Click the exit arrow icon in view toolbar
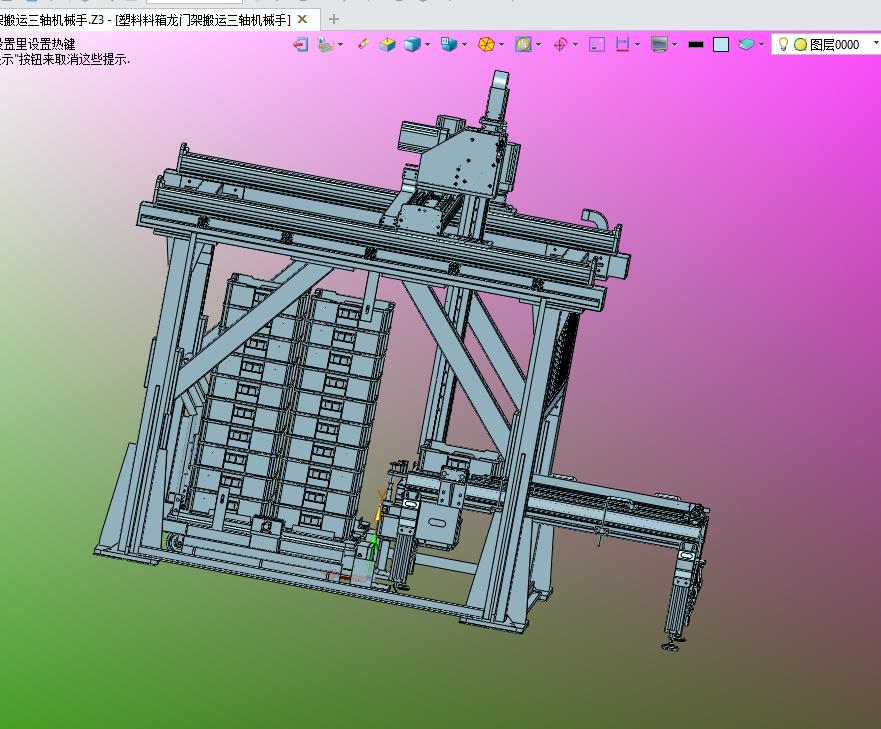Image resolution: width=881 pixels, height=729 pixels. point(301,44)
